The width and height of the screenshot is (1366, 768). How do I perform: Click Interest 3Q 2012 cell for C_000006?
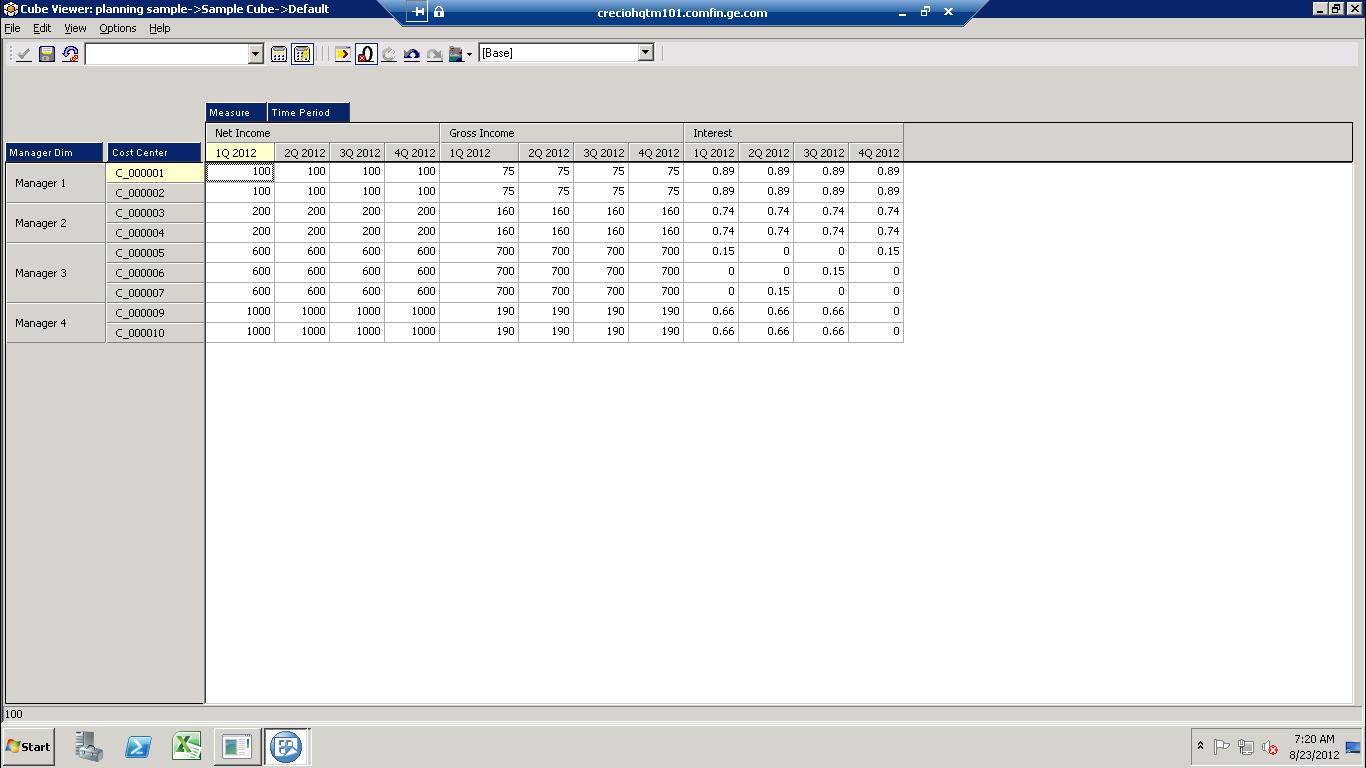pos(821,272)
